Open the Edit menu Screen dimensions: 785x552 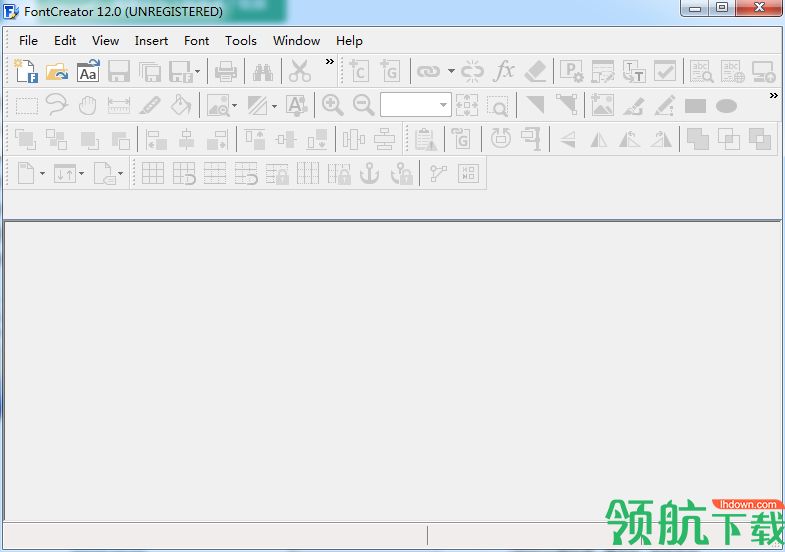[x=65, y=41]
